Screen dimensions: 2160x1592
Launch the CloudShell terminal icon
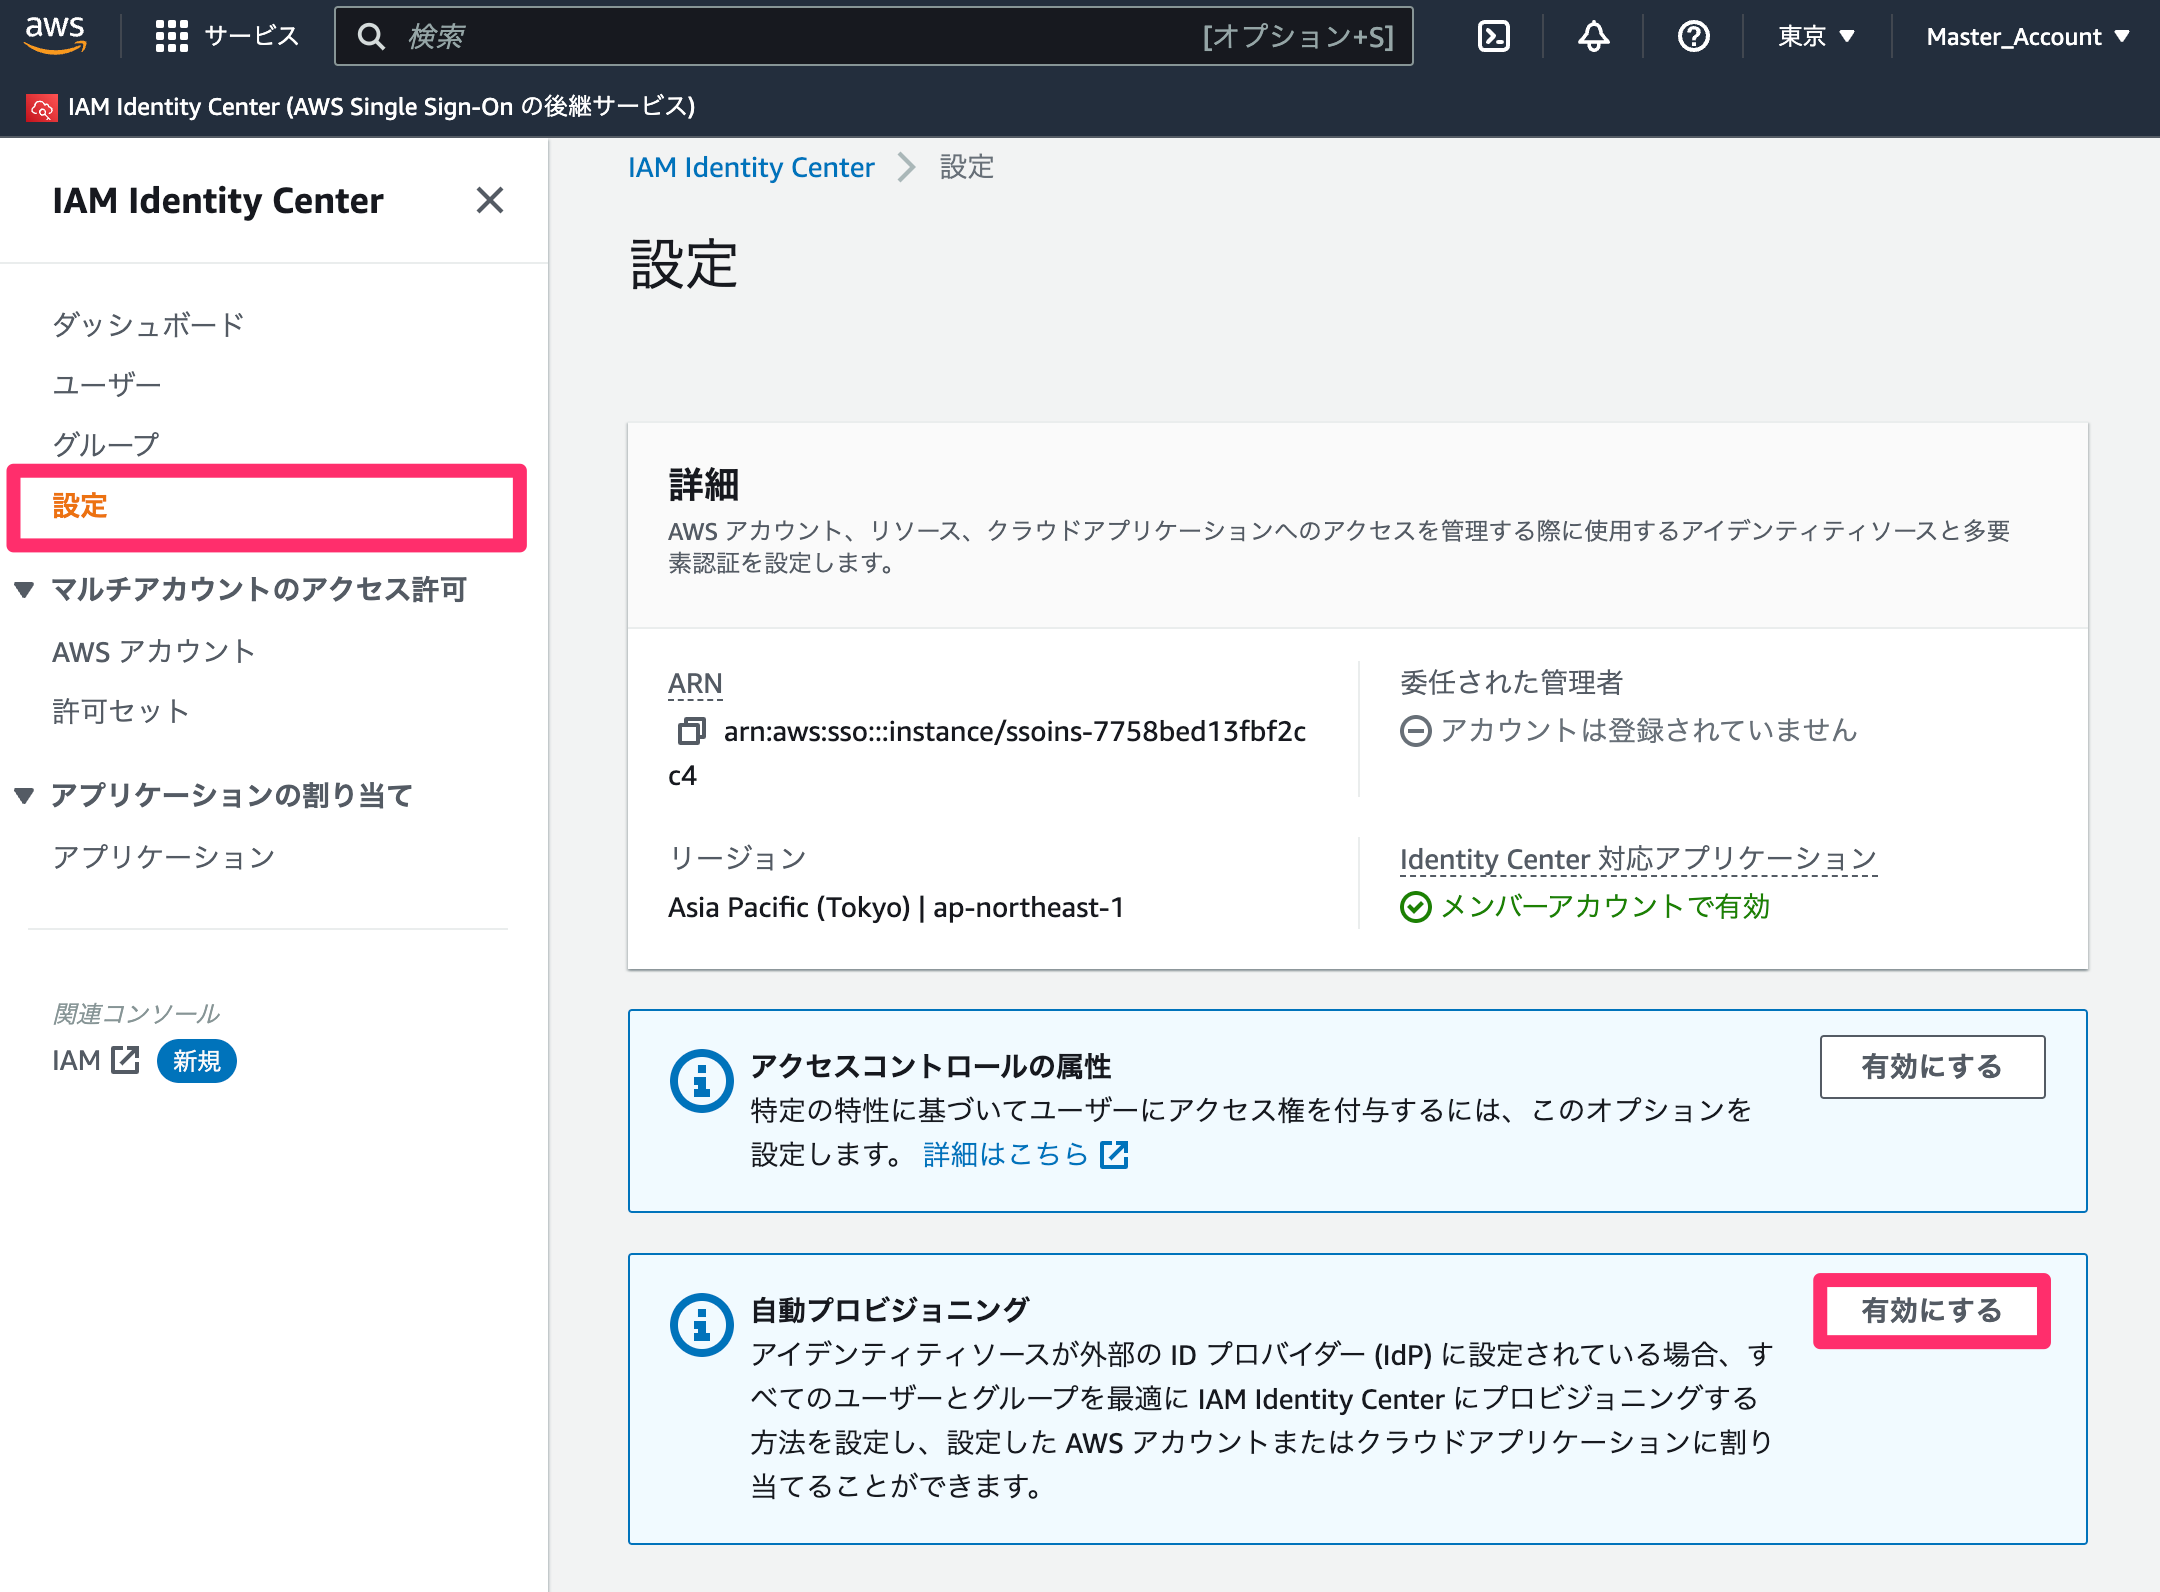pyautogui.click(x=1493, y=36)
